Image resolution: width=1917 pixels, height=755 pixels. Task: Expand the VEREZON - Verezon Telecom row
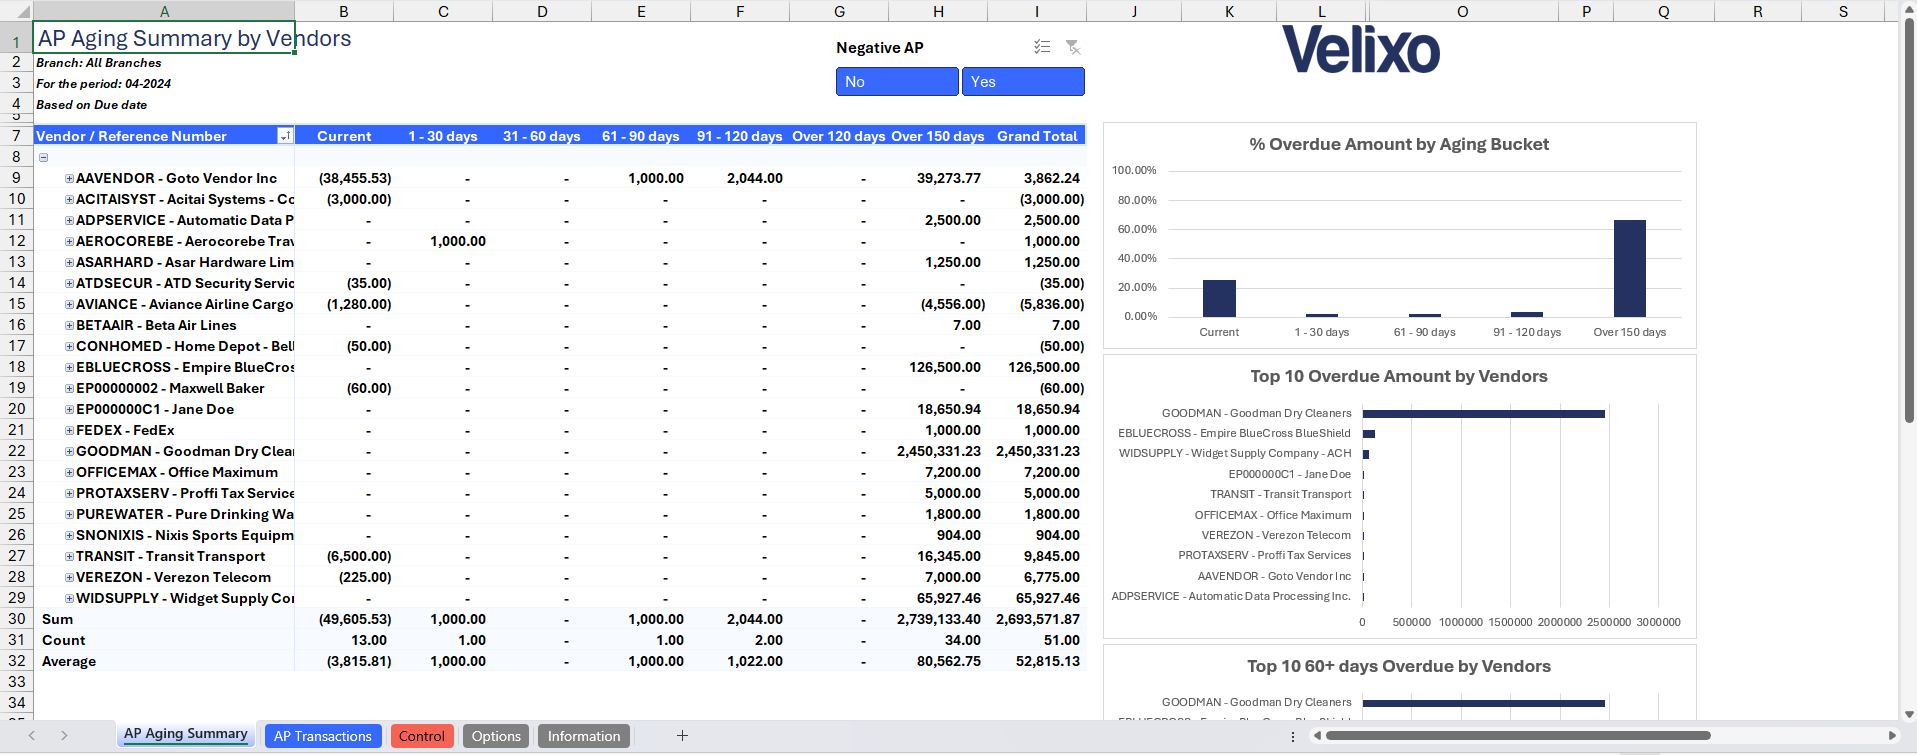(x=69, y=577)
